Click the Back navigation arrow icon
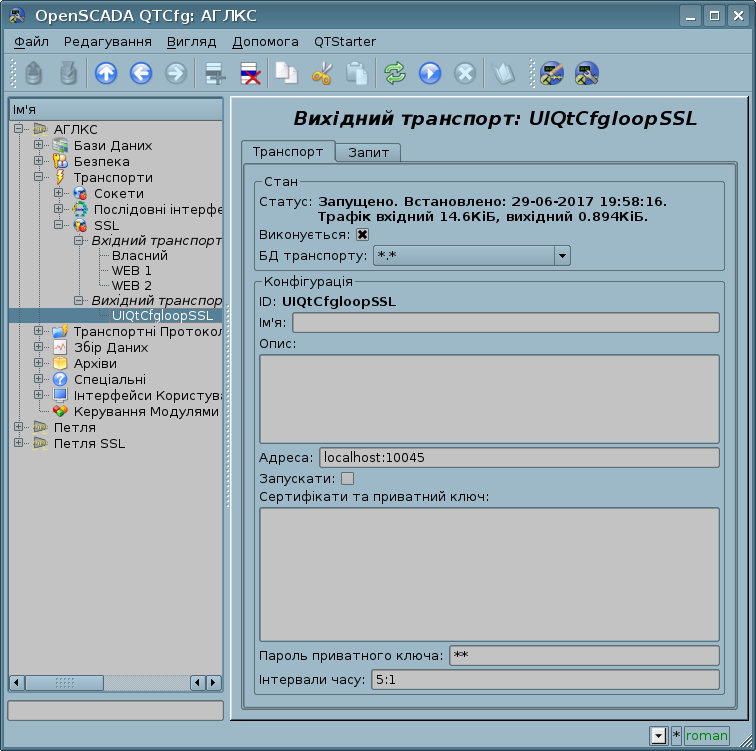 pos(140,73)
